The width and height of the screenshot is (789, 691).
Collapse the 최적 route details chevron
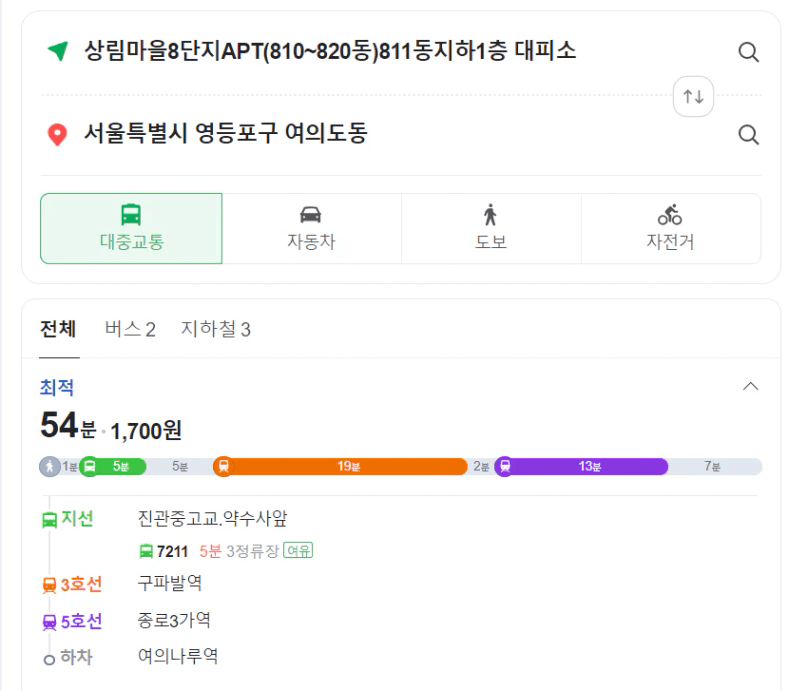click(x=751, y=386)
